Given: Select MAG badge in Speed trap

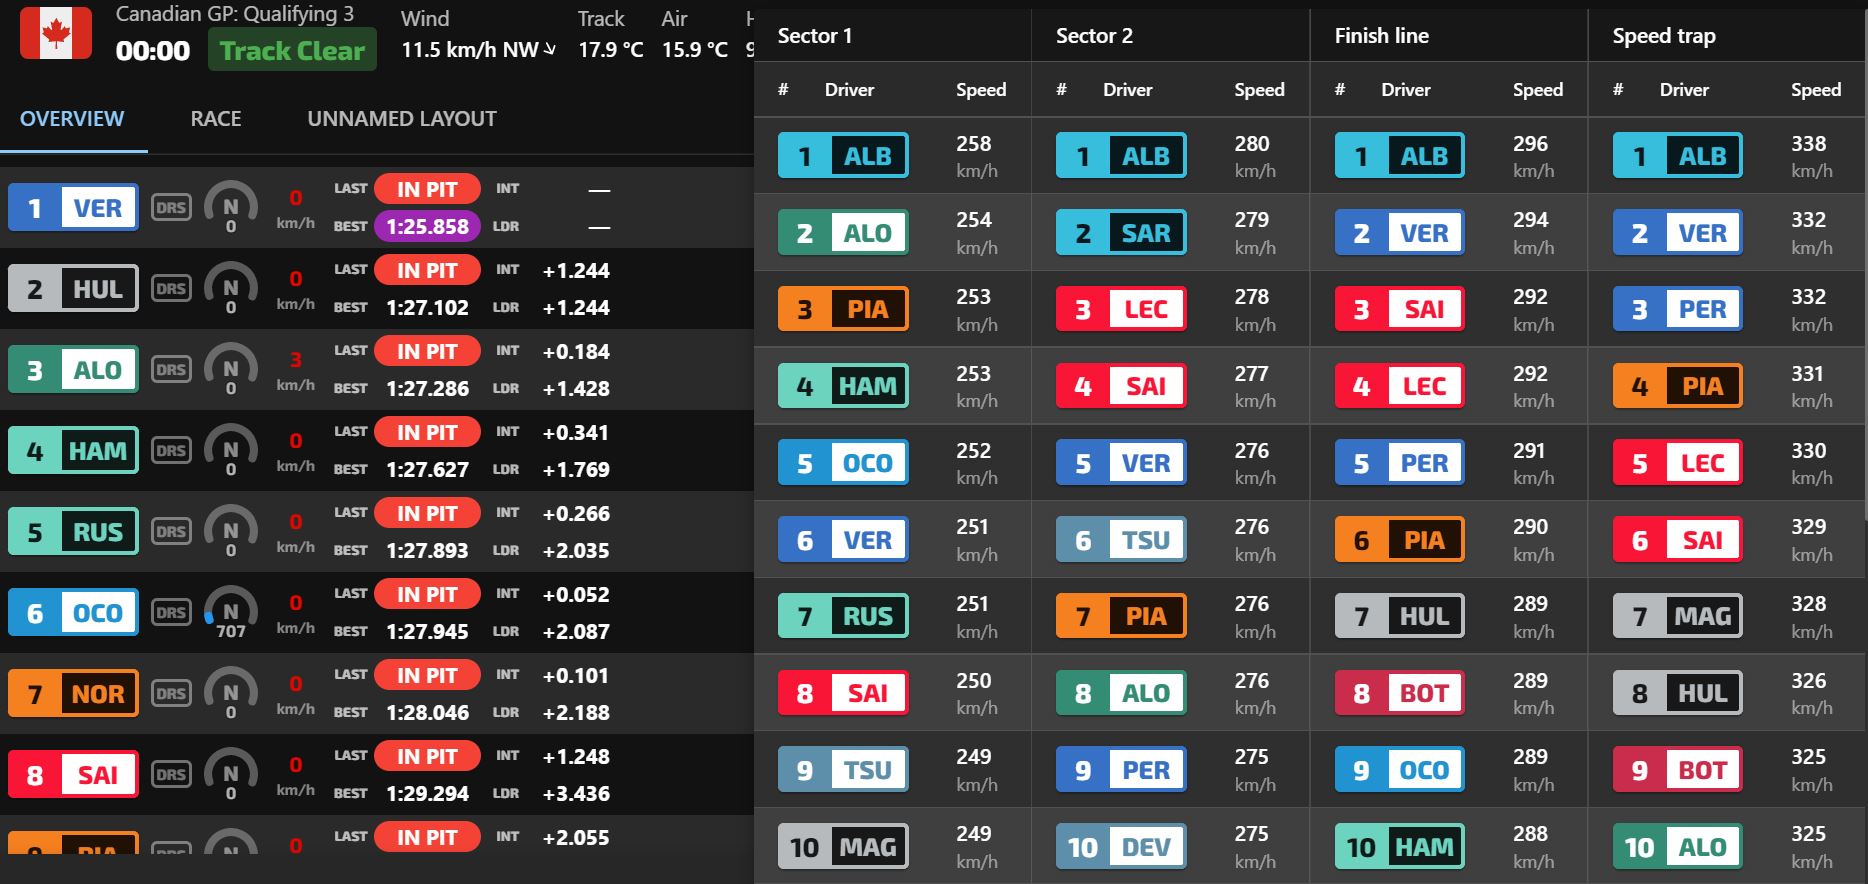Looking at the screenshot, I should (x=1677, y=616).
